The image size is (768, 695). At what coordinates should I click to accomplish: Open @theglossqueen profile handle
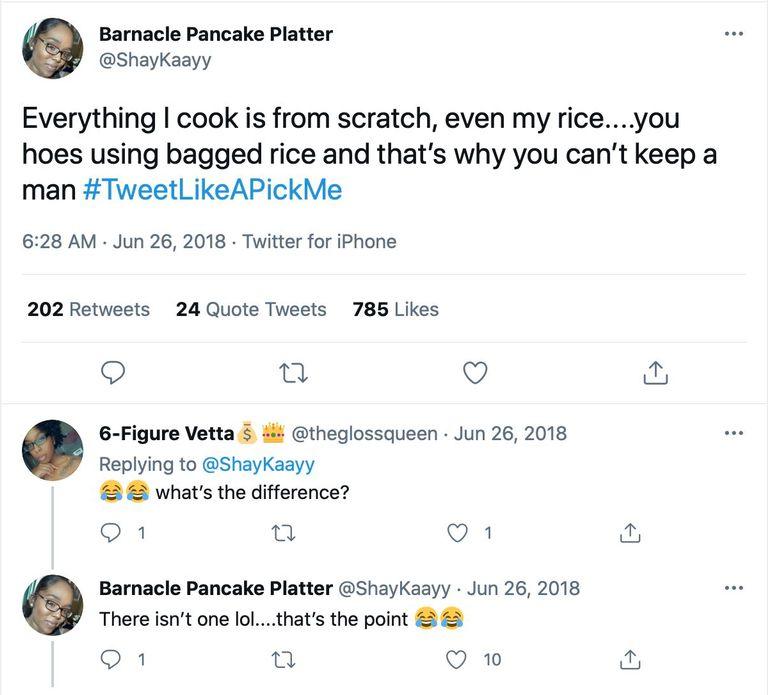click(364, 433)
